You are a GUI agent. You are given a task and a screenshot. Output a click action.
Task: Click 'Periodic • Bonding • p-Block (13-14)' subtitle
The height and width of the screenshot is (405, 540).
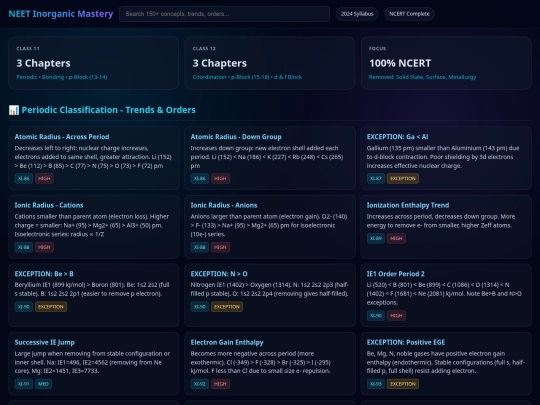[x=62, y=77]
